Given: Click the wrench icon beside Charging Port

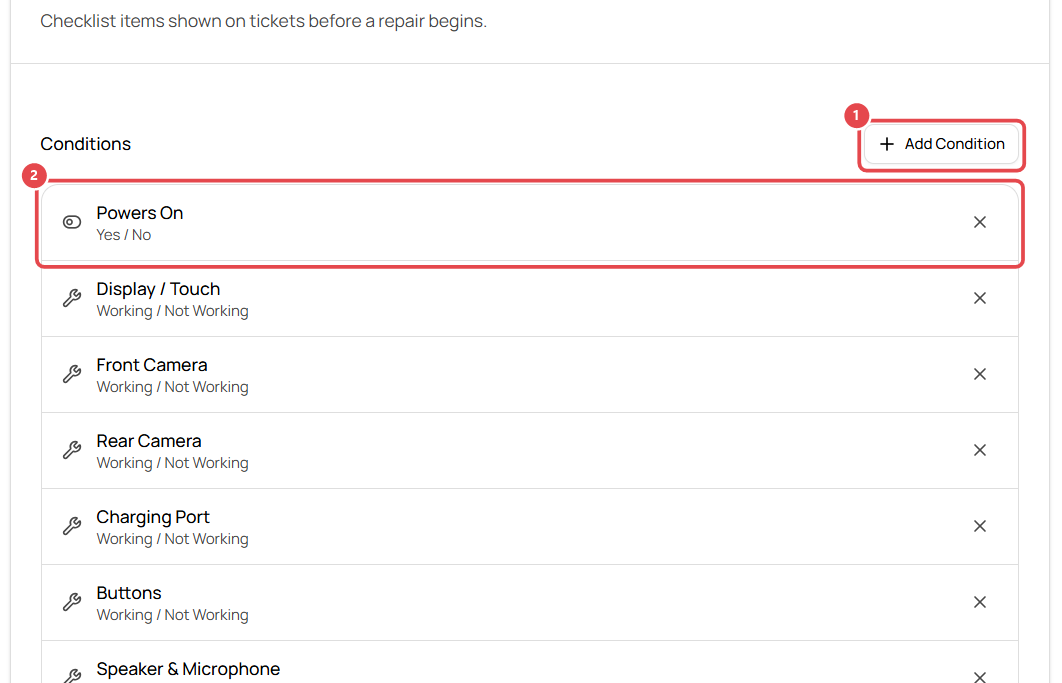Looking at the screenshot, I should pos(72,526).
